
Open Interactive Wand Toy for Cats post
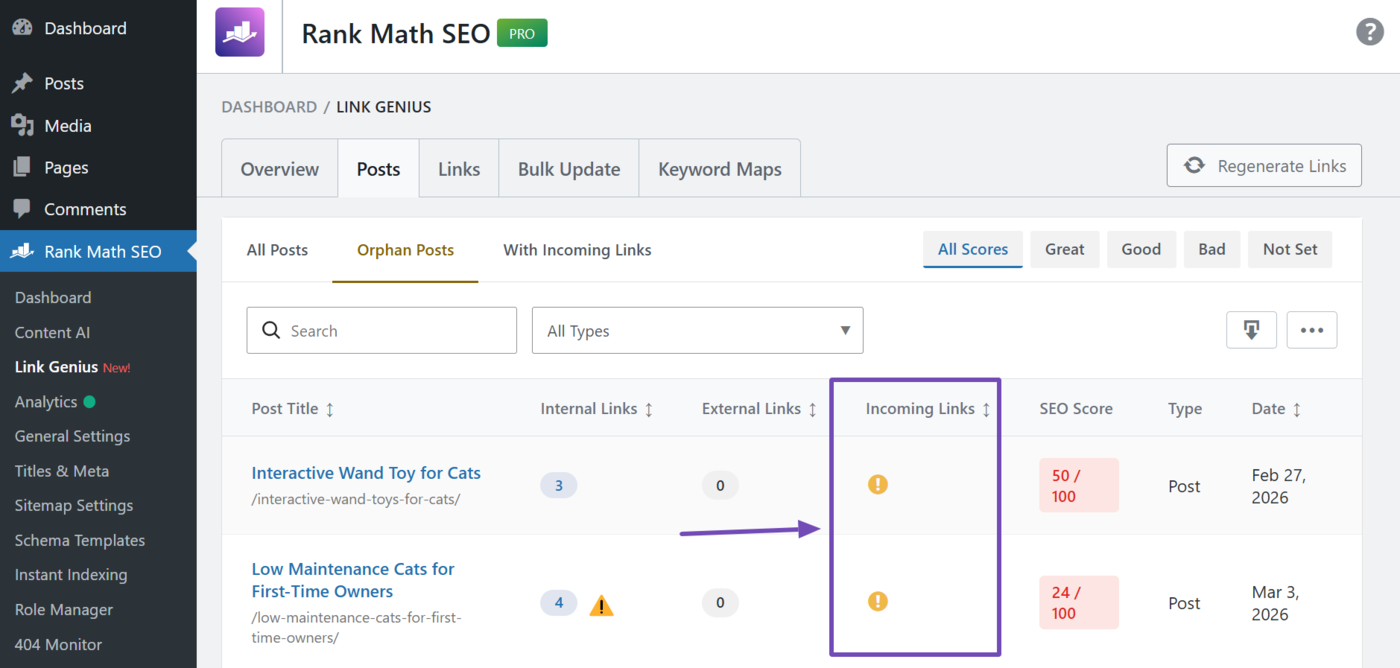tap(366, 473)
